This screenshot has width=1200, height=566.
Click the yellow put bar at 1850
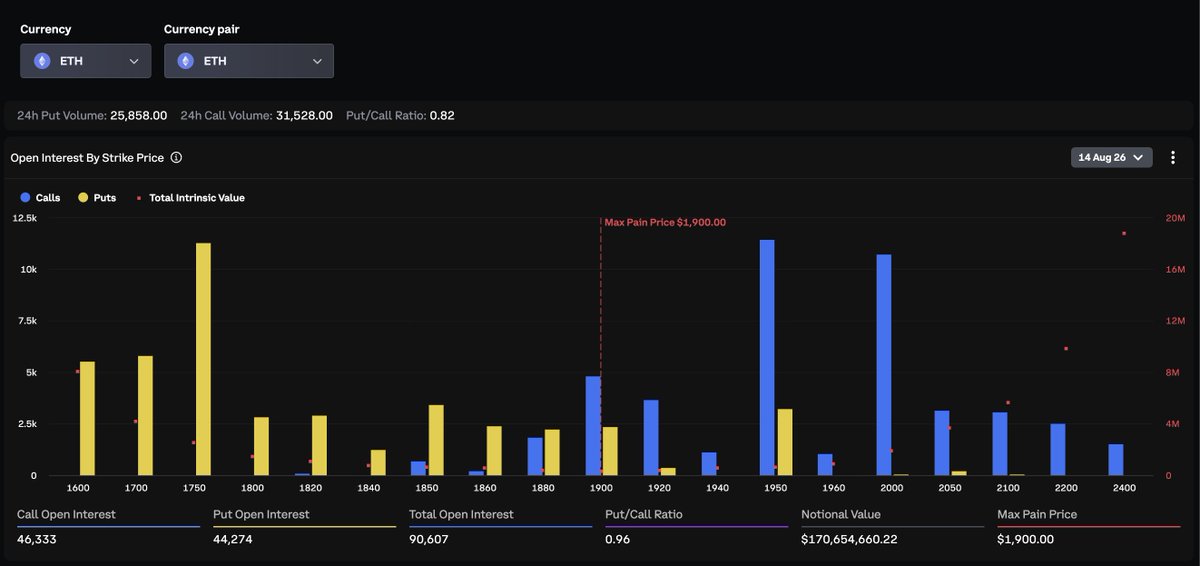[x=436, y=440]
